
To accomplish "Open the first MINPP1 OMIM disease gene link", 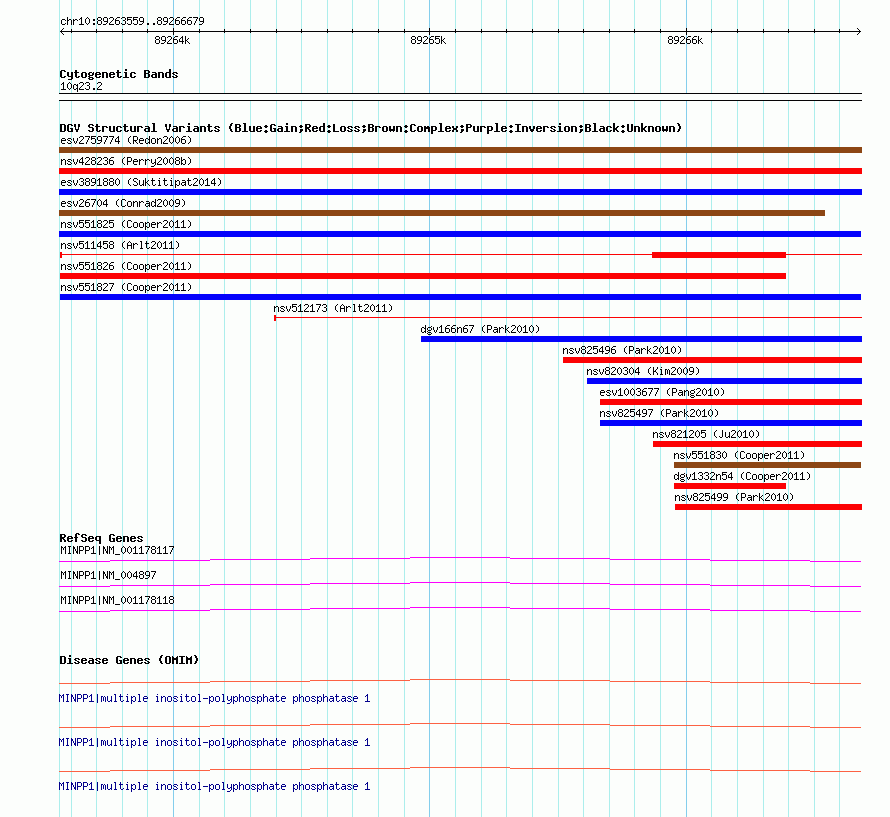I will [x=214, y=698].
